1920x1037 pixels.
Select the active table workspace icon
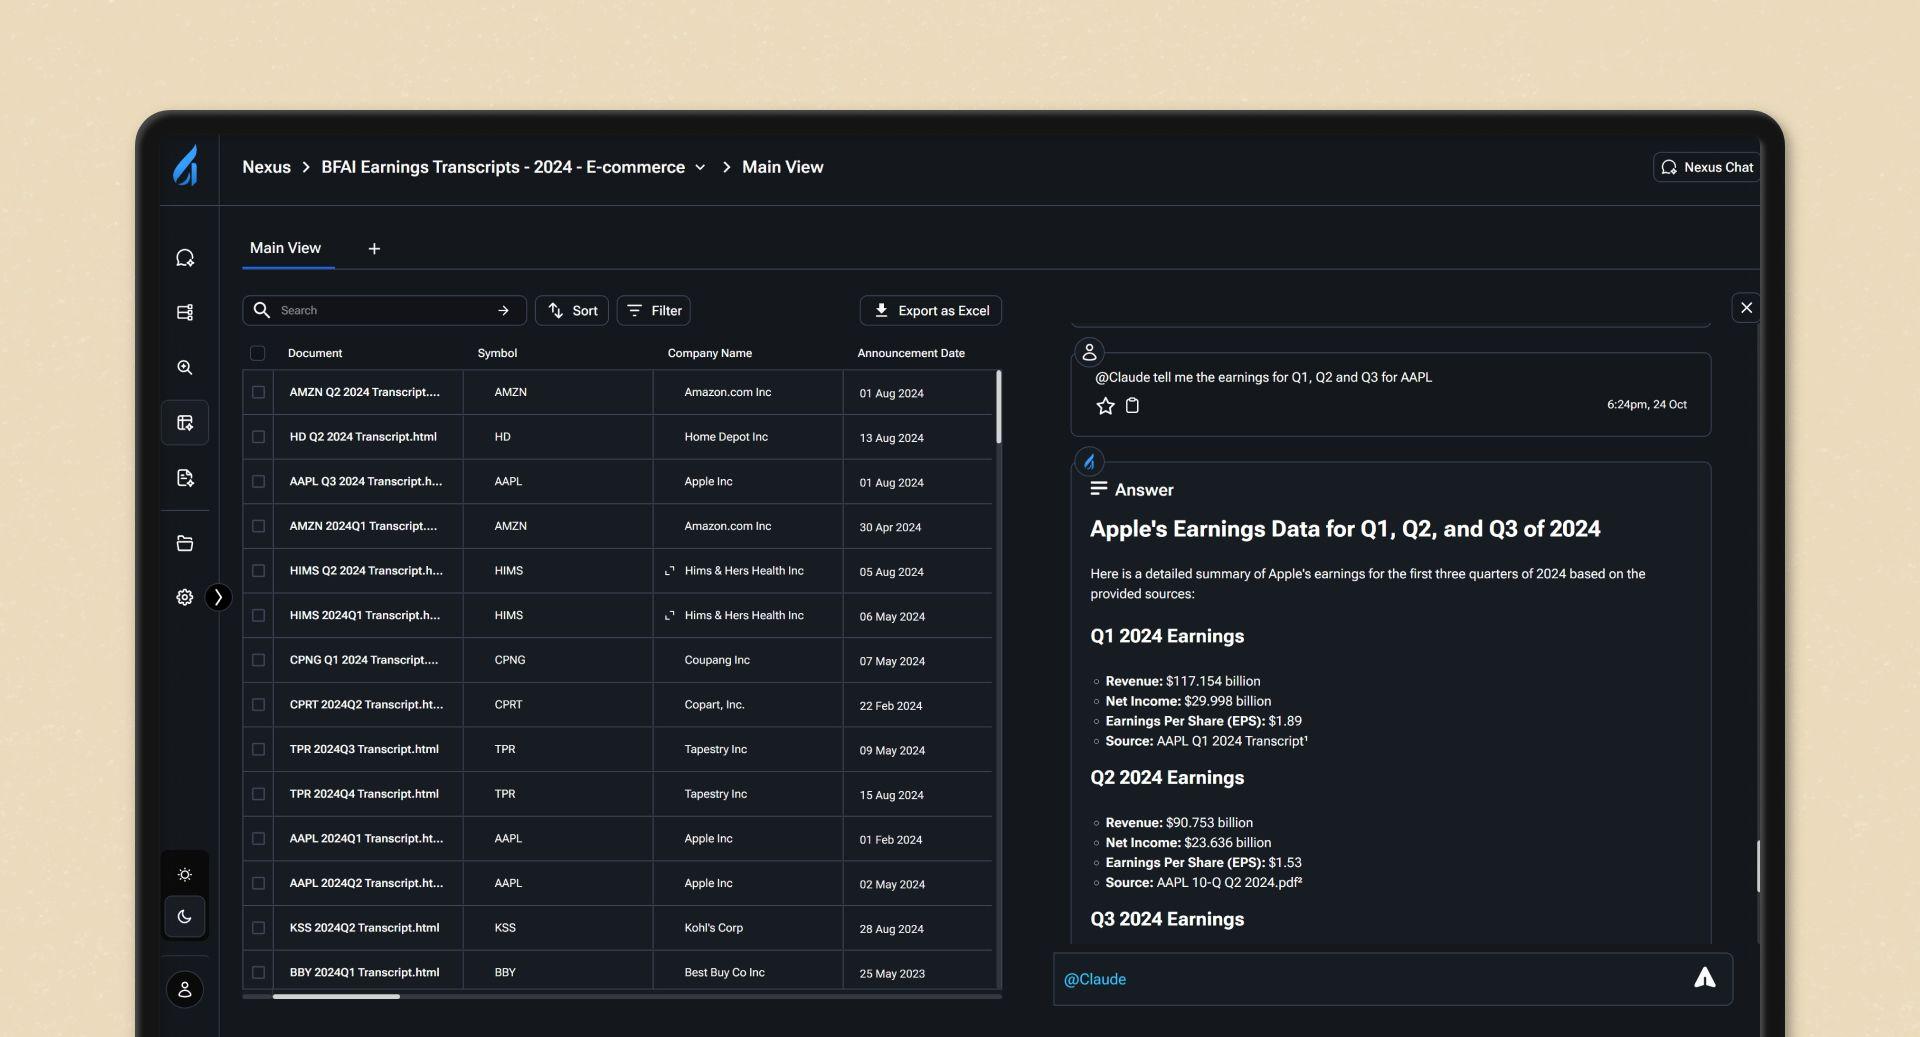[x=185, y=422]
